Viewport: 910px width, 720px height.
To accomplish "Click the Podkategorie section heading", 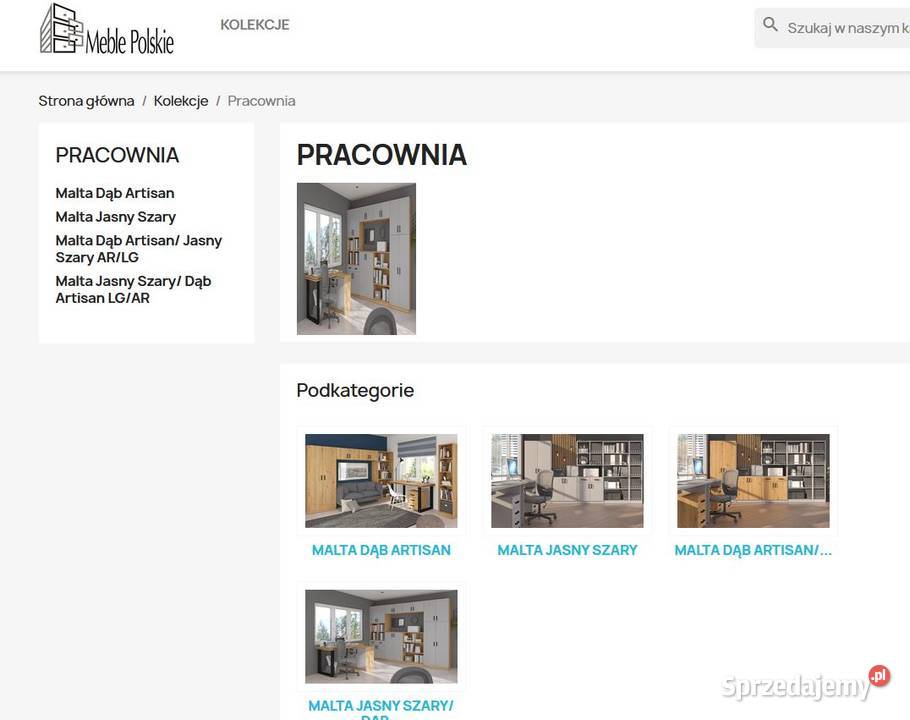I will [x=355, y=390].
